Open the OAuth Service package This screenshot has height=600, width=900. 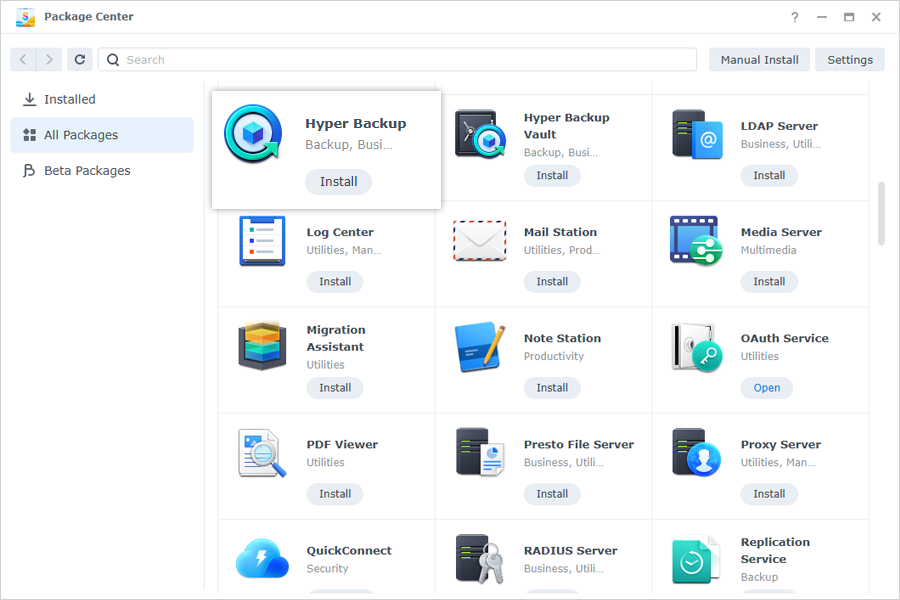767,388
